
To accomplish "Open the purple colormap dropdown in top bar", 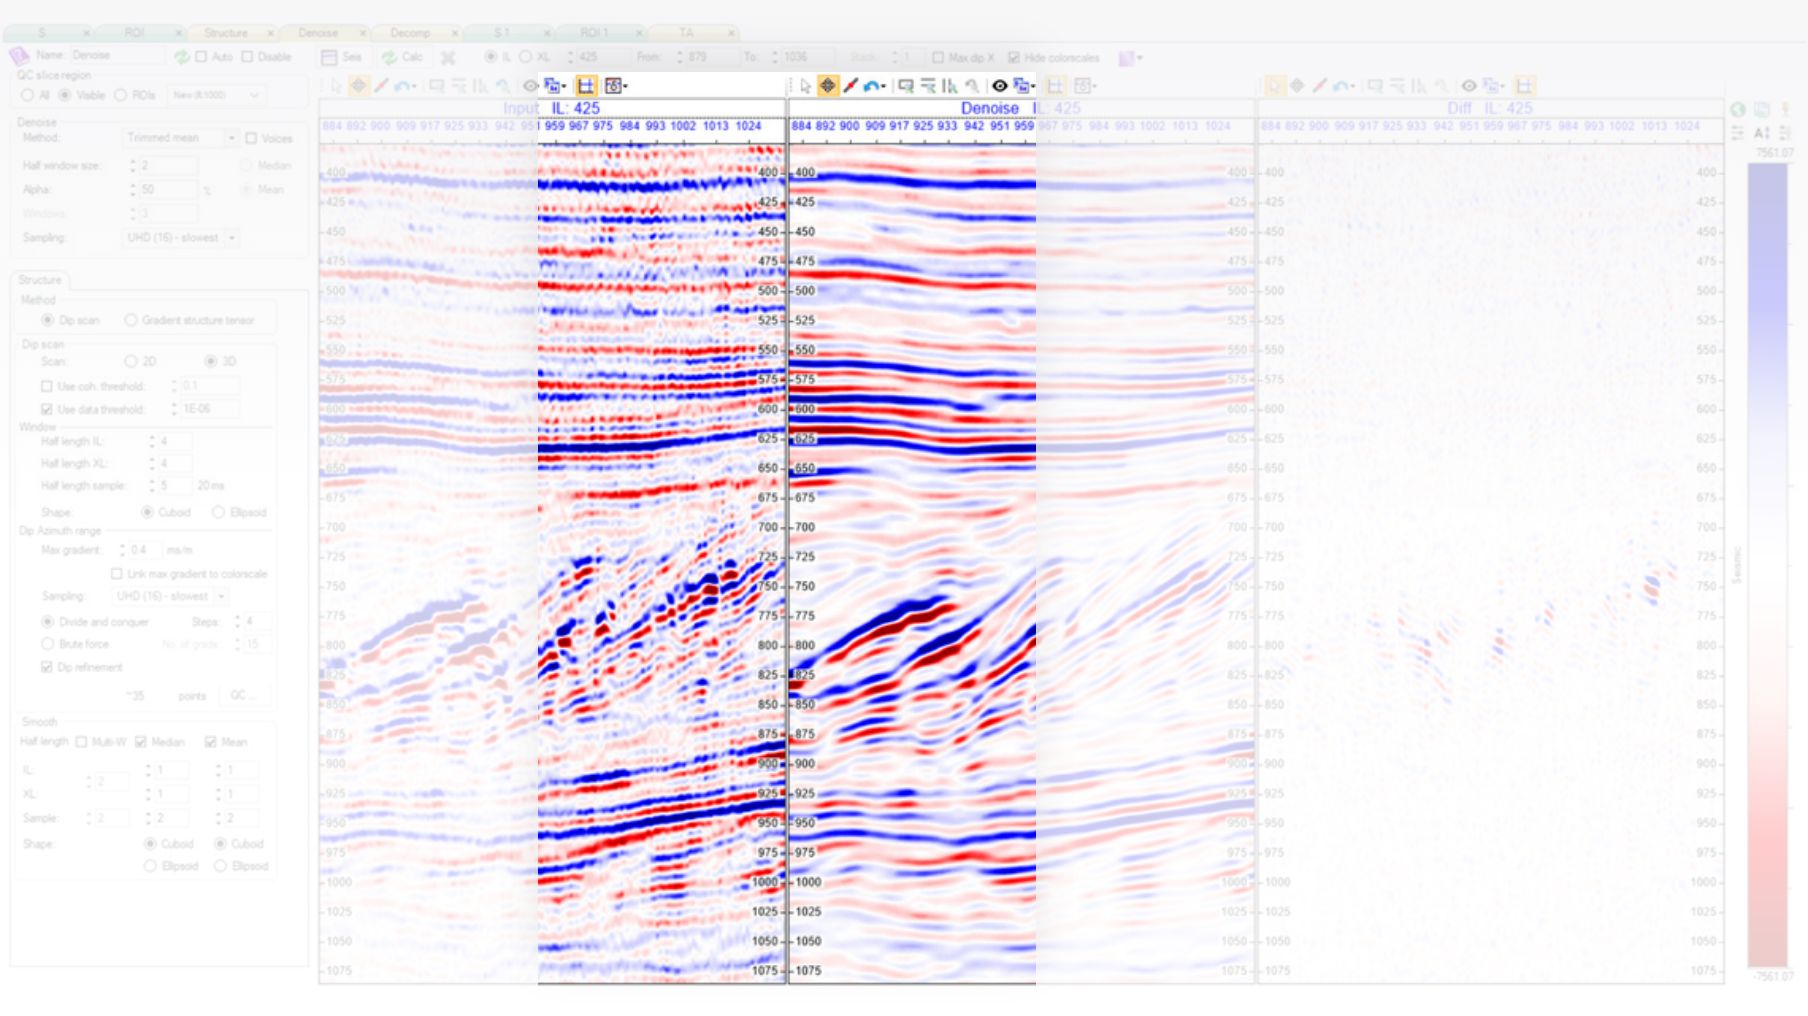I will [x=1130, y=58].
